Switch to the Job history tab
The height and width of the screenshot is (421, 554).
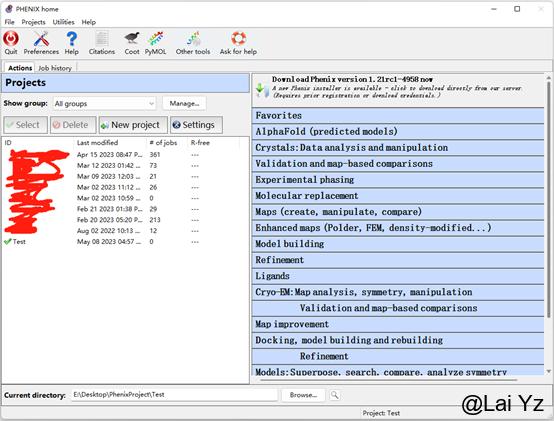(55, 68)
